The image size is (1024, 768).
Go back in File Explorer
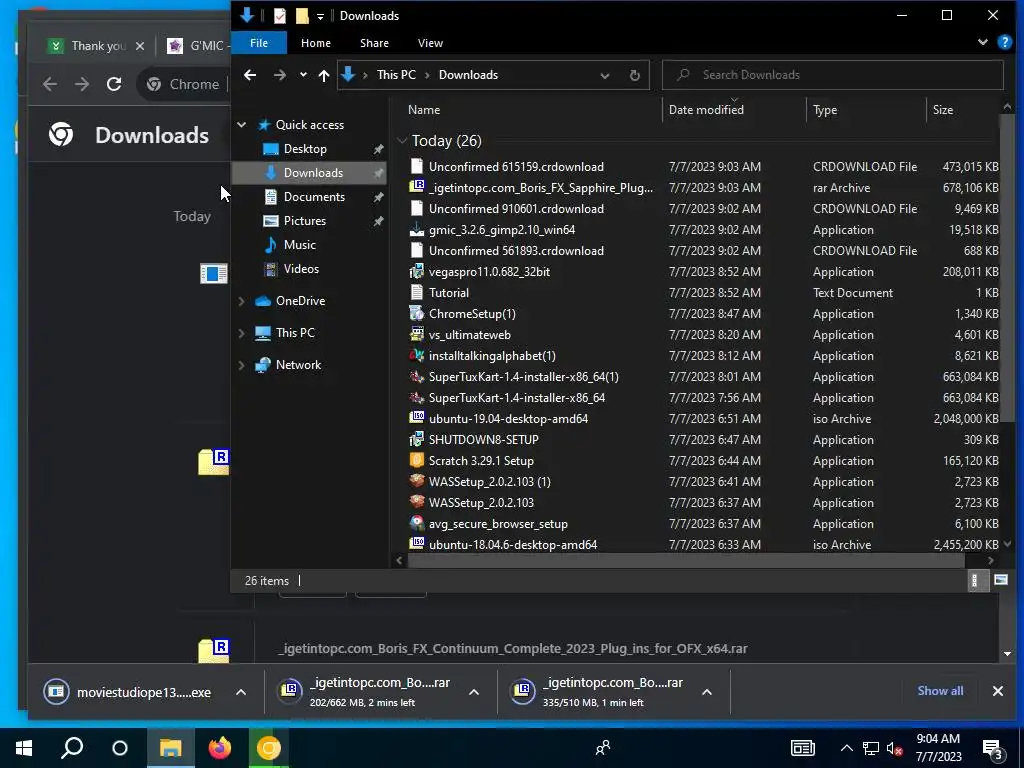[249, 75]
